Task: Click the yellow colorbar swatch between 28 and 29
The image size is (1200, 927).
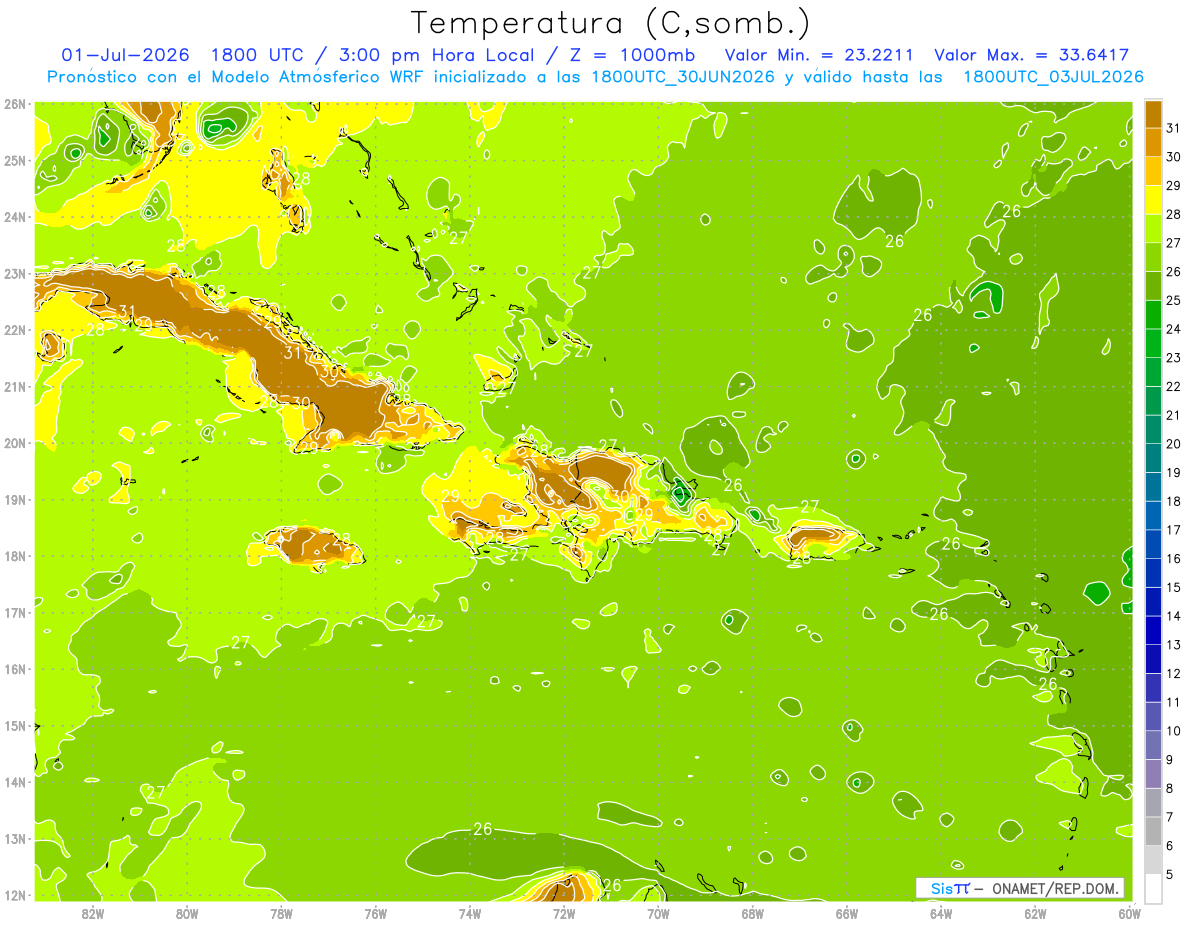Action: click(x=1153, y=200)
